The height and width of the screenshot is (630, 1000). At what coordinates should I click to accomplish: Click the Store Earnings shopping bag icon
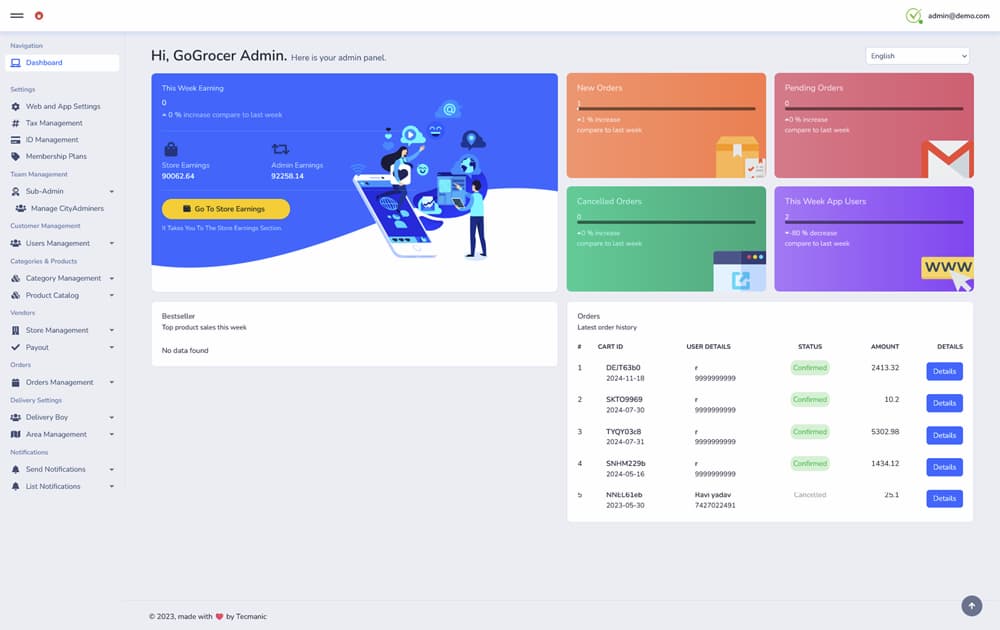click(171, 149)
